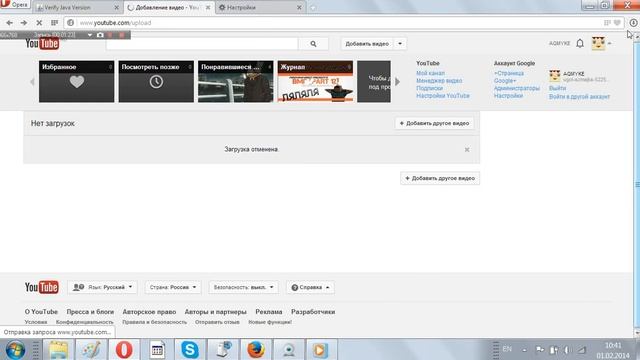This screenshot has height=360, width=640.
Task: Go back using the browser back arrow
Action: pyautogui.click(x=9, y=23)
